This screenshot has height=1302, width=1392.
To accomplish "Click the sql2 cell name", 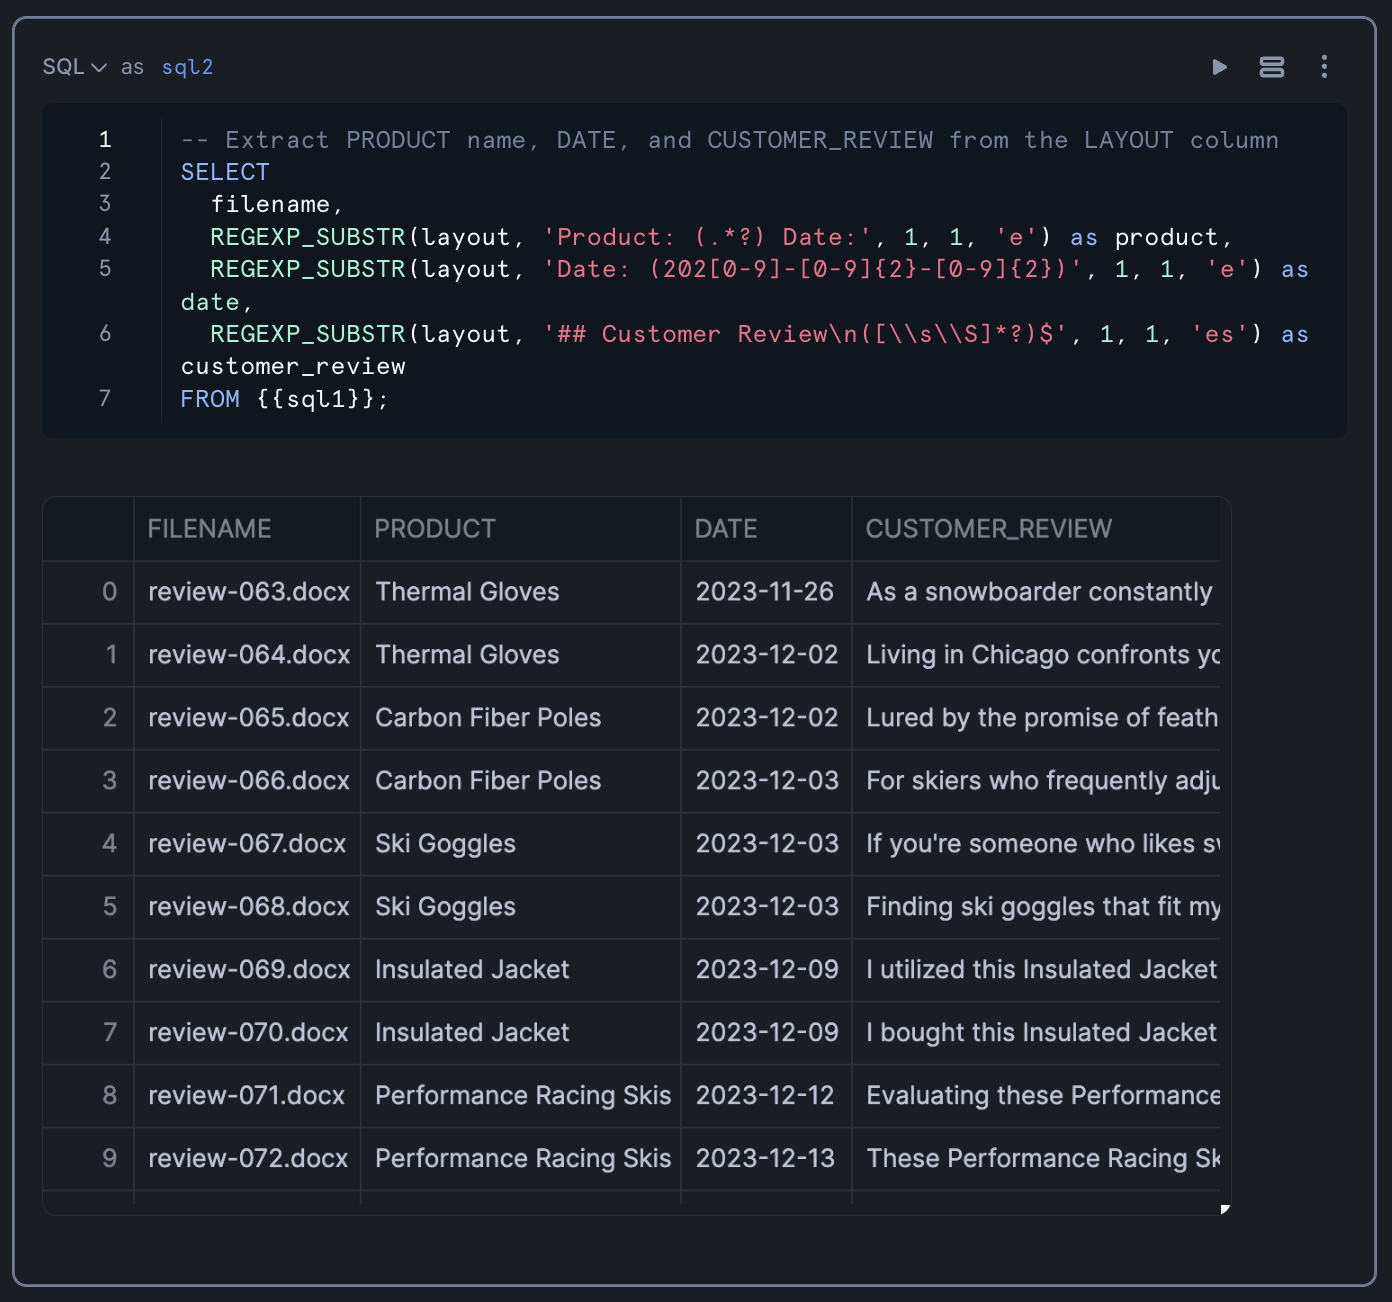I will coord(187,67).
